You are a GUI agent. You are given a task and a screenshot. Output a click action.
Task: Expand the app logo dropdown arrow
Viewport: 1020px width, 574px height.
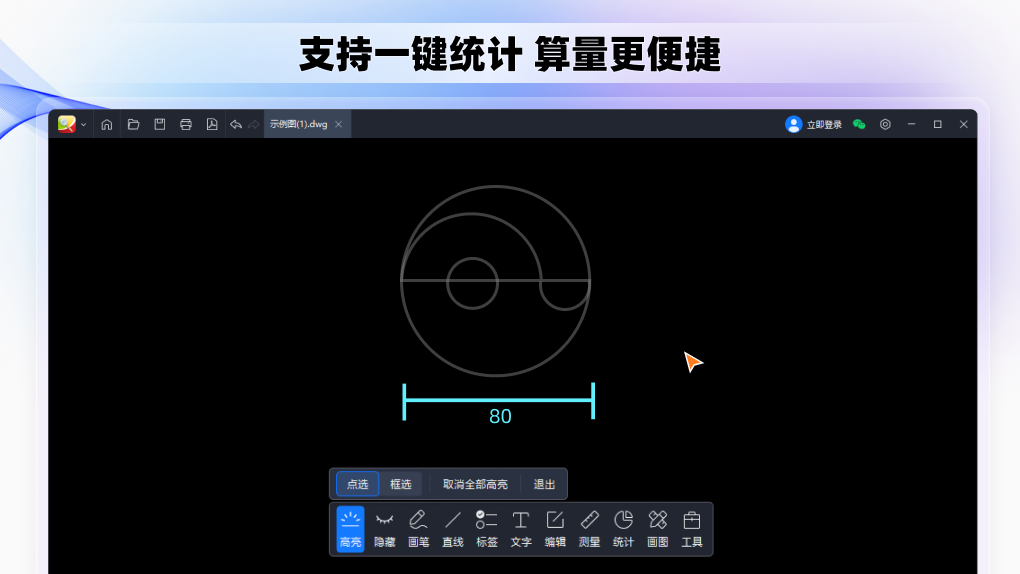(83, 124)
